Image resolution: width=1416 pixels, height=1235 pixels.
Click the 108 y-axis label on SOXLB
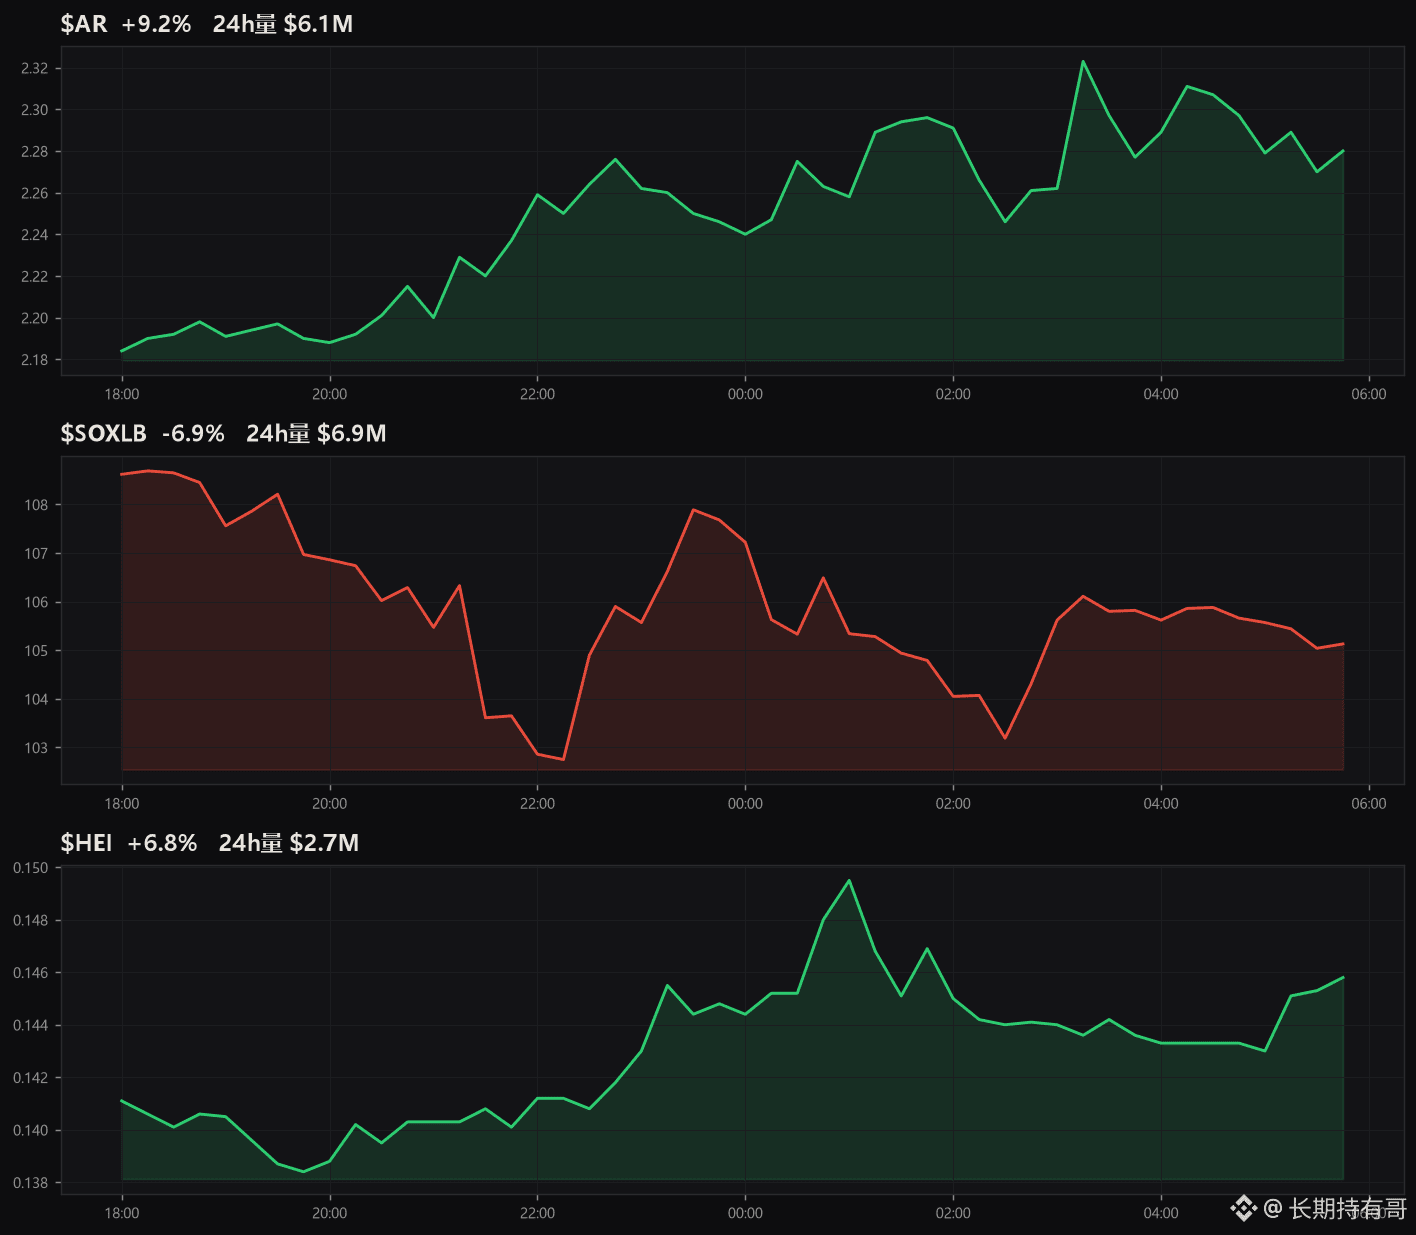tap(36, 505)
